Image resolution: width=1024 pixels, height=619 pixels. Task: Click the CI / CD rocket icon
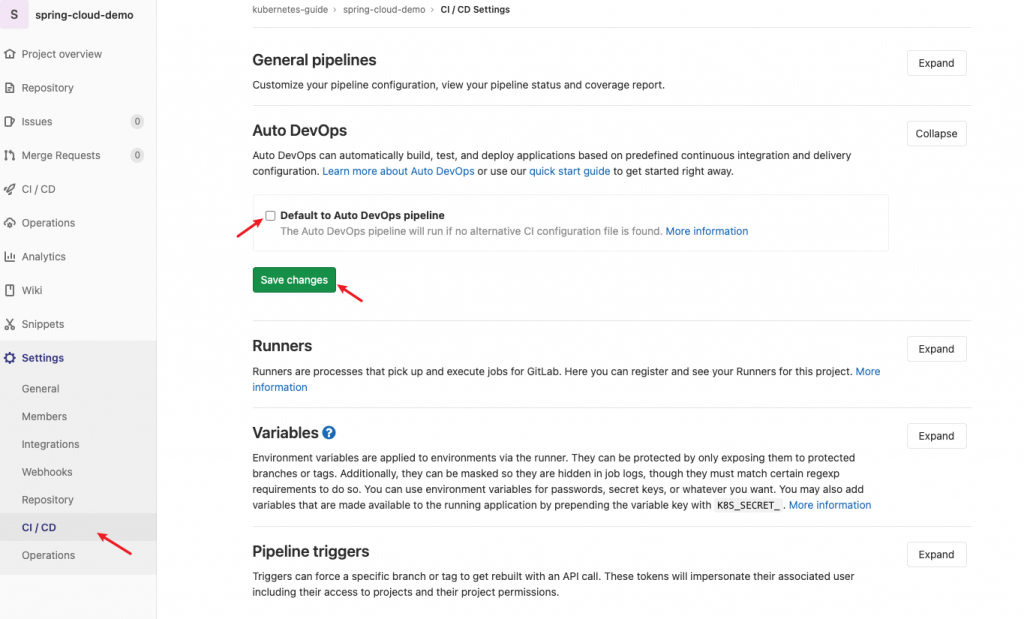[x=10, y=189]
